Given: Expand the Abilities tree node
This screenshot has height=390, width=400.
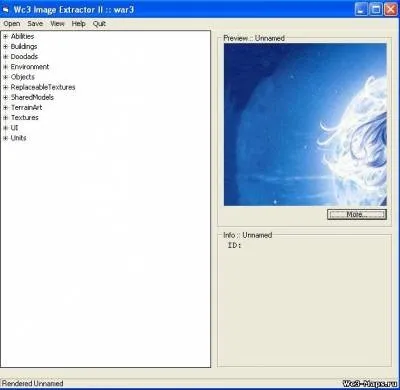Looking at the screenshot, I should (5, 36).
